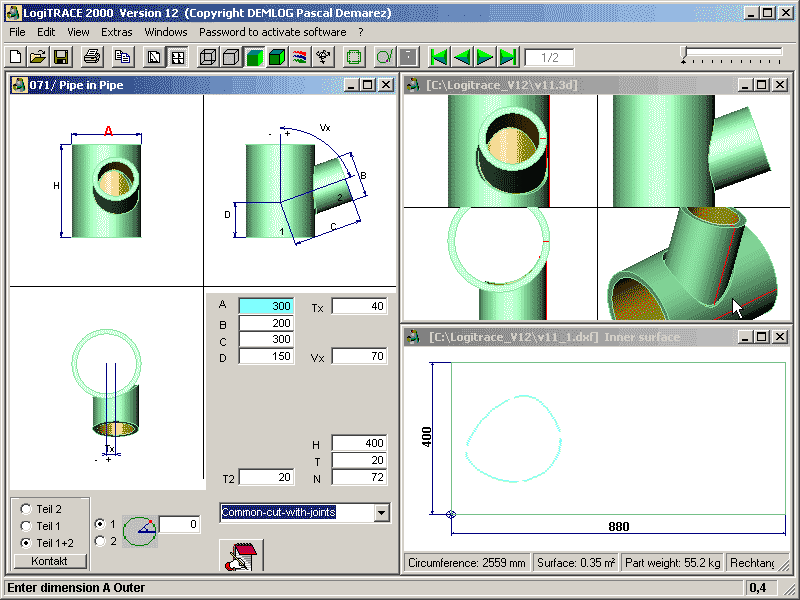Viewport: 800px width, 600px height.
Task: Click the H field showing 400
Action: 359,443
